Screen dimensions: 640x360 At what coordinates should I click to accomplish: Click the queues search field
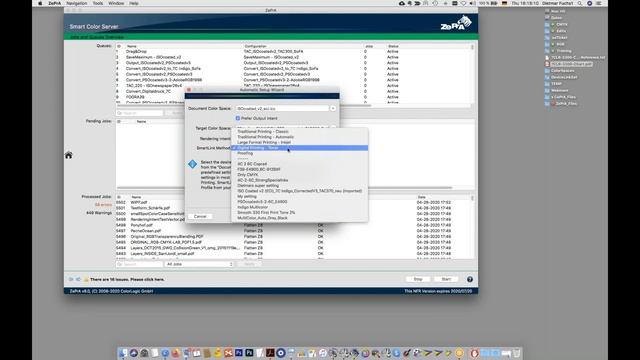140,113
